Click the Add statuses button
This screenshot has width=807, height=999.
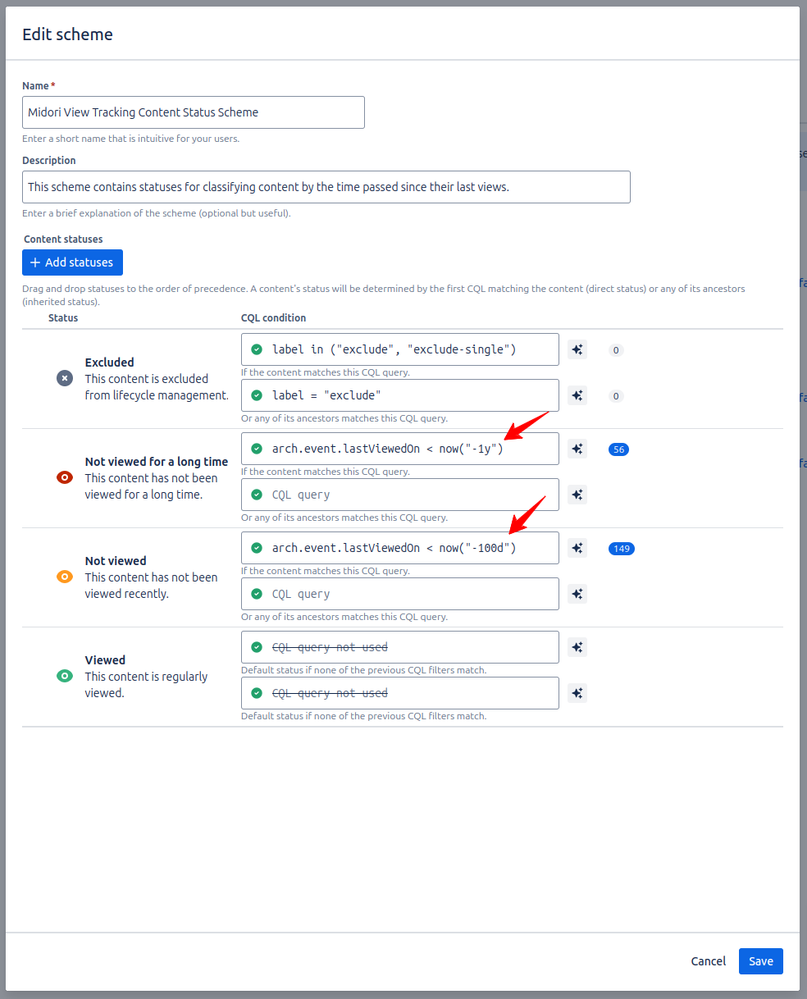(72, 262)
